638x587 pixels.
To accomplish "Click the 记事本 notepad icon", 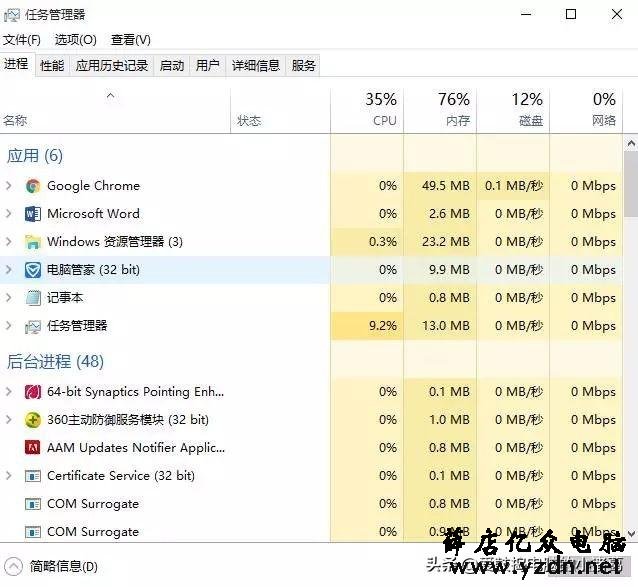I will click(x=33, y=298).
